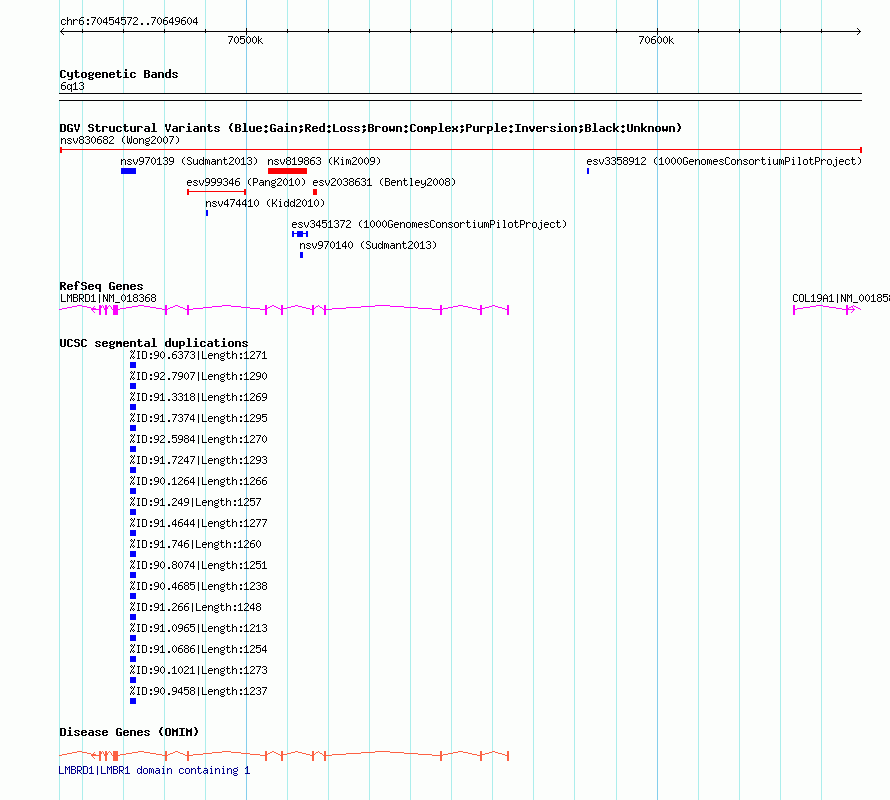The image size is (890, 800).
Task: Click segmental duplication %ID:91.7247|Length:1293
Action: (x=198, y=460)
